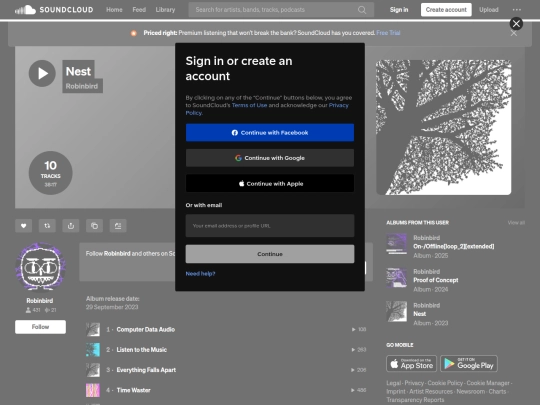This screenshot has width=540, height=405.
Task: Click Sign in in the header
Action: [399, 10]
